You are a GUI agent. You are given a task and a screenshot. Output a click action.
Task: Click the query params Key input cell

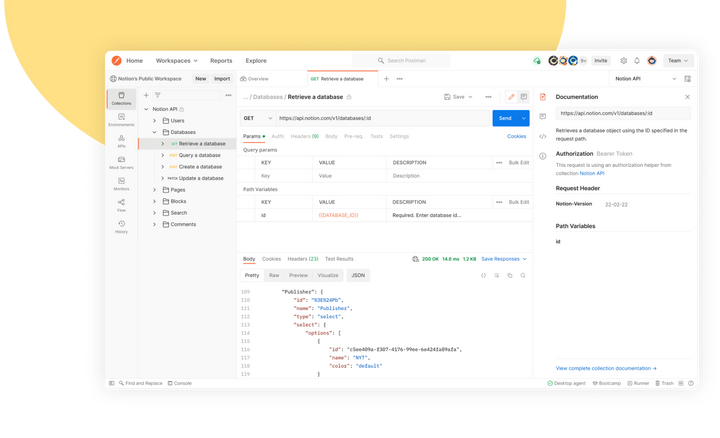284,176
